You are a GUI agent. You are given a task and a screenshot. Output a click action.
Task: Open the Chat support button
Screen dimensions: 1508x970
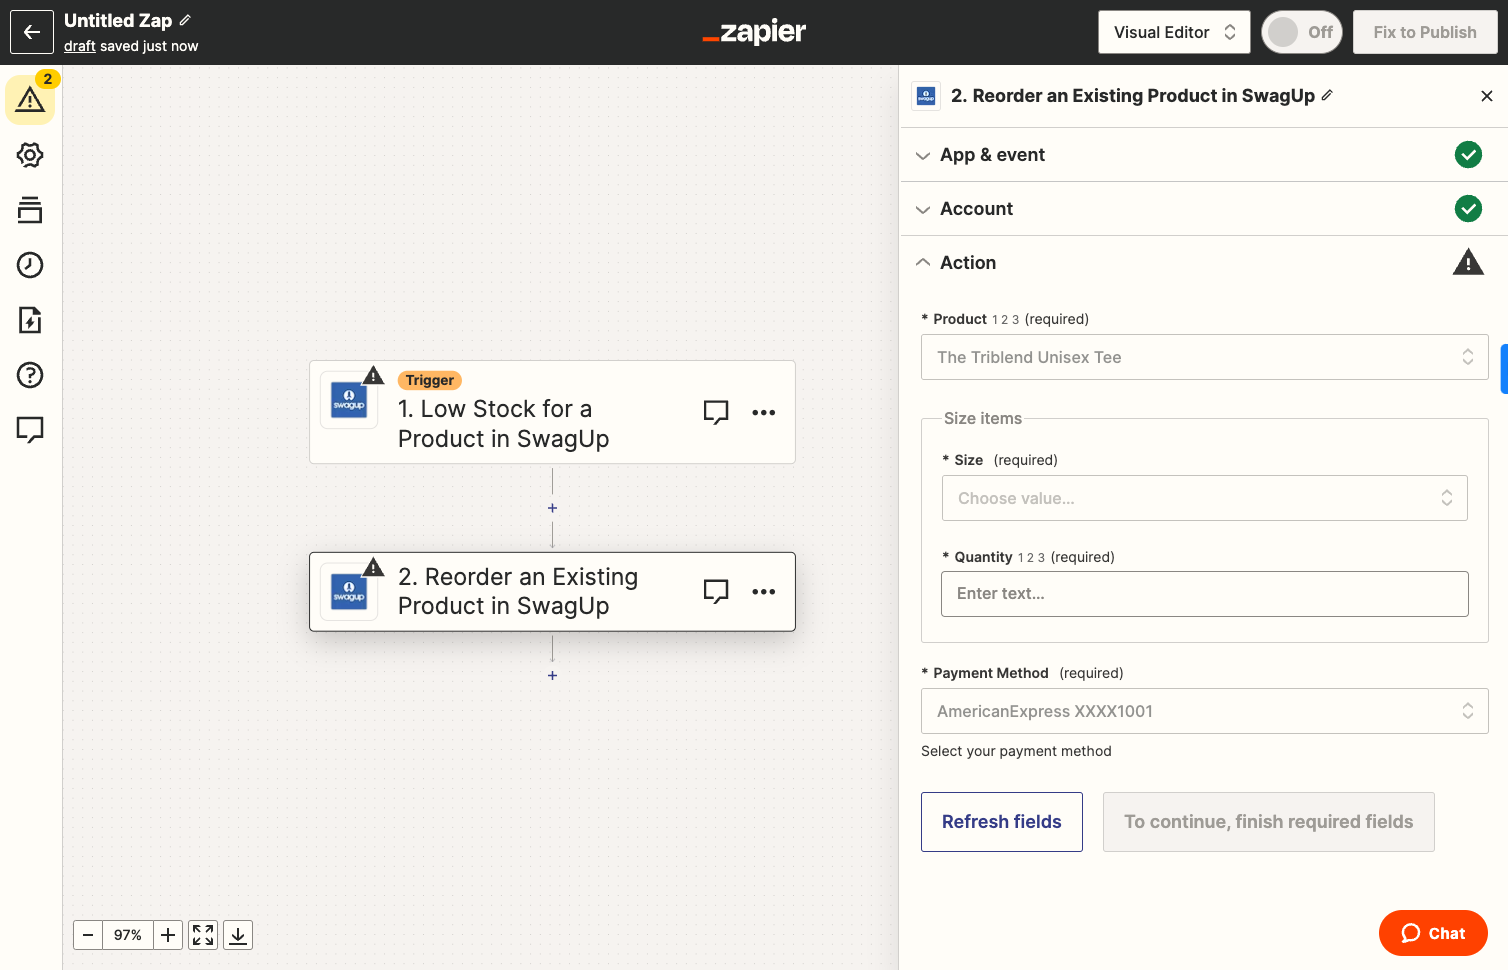1433,933
